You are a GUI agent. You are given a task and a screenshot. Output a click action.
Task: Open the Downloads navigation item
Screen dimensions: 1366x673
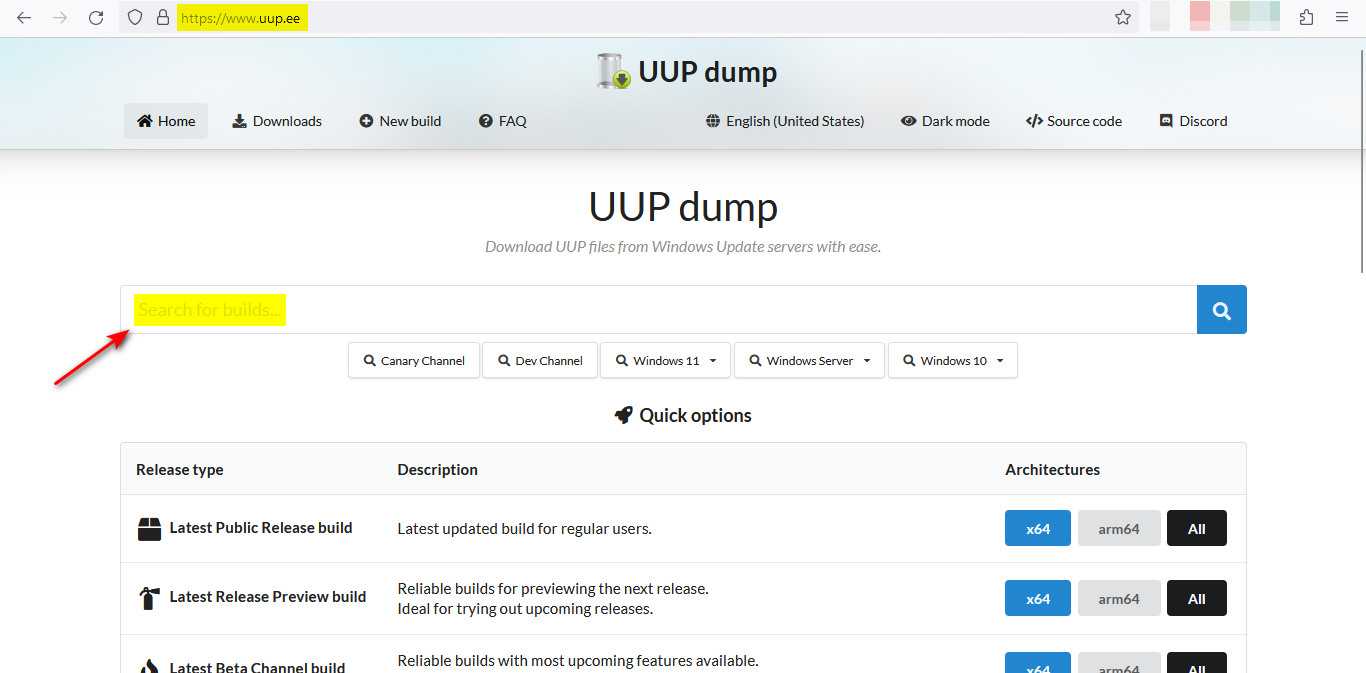pyautogui.click(x=277, y=121)
